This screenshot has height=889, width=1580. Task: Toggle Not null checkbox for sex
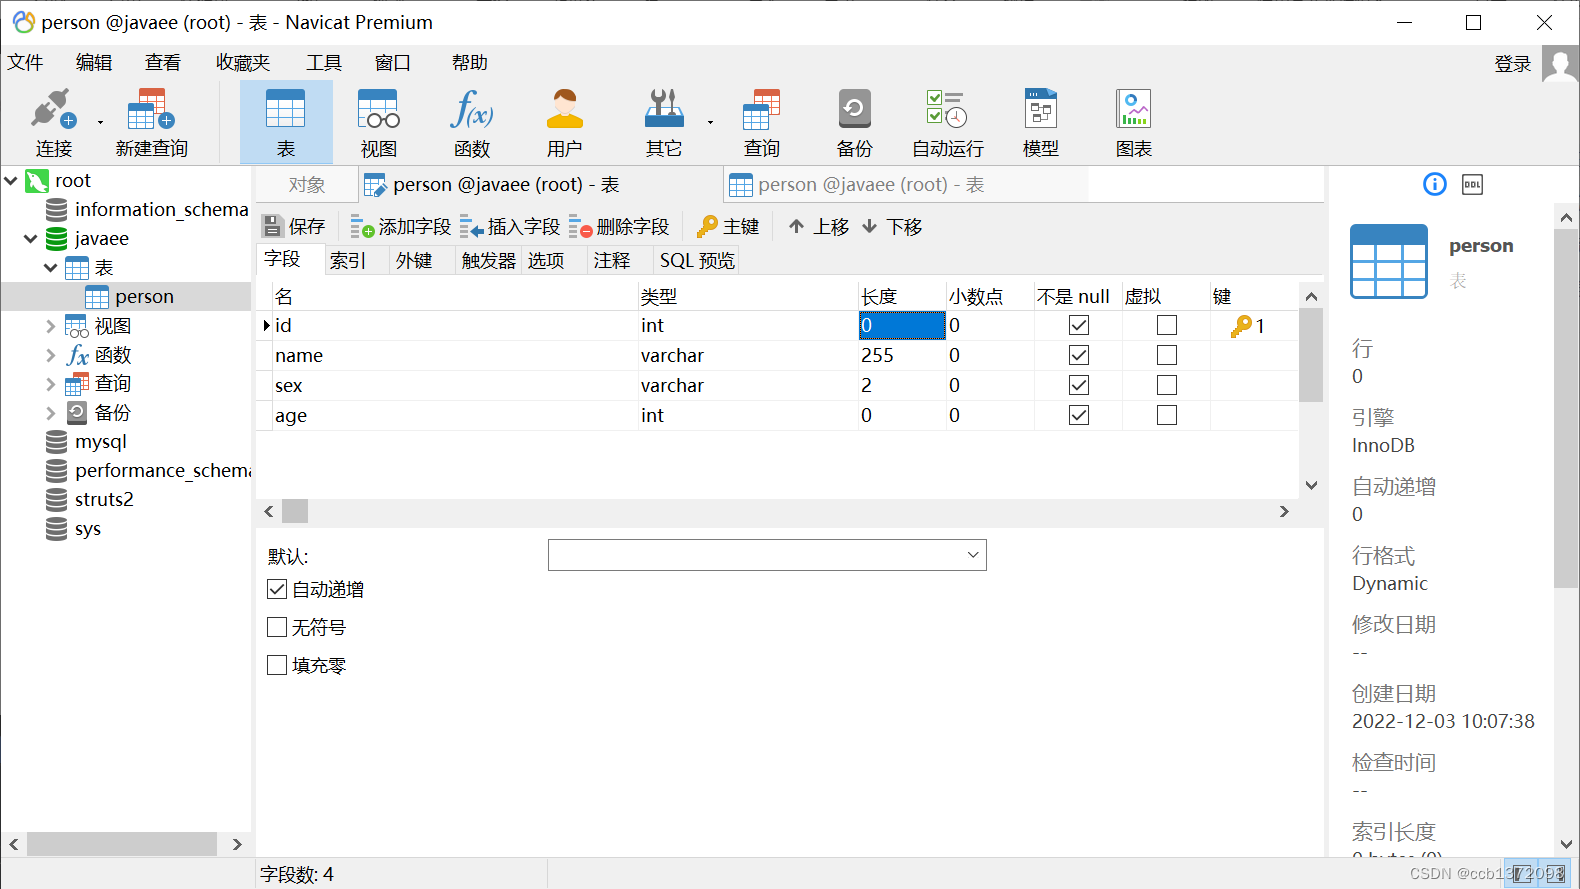point(1079,385)
